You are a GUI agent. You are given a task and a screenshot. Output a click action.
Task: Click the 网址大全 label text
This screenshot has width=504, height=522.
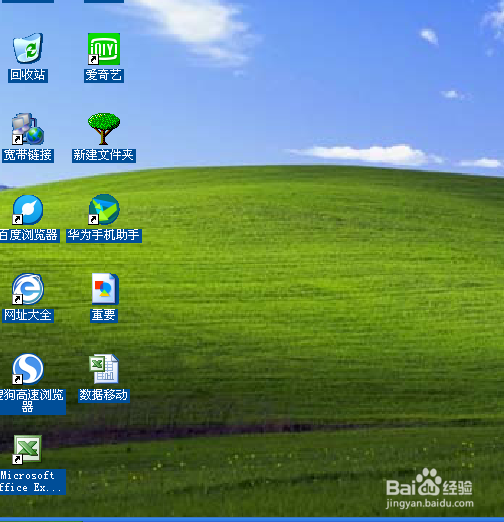pos(28,316)
